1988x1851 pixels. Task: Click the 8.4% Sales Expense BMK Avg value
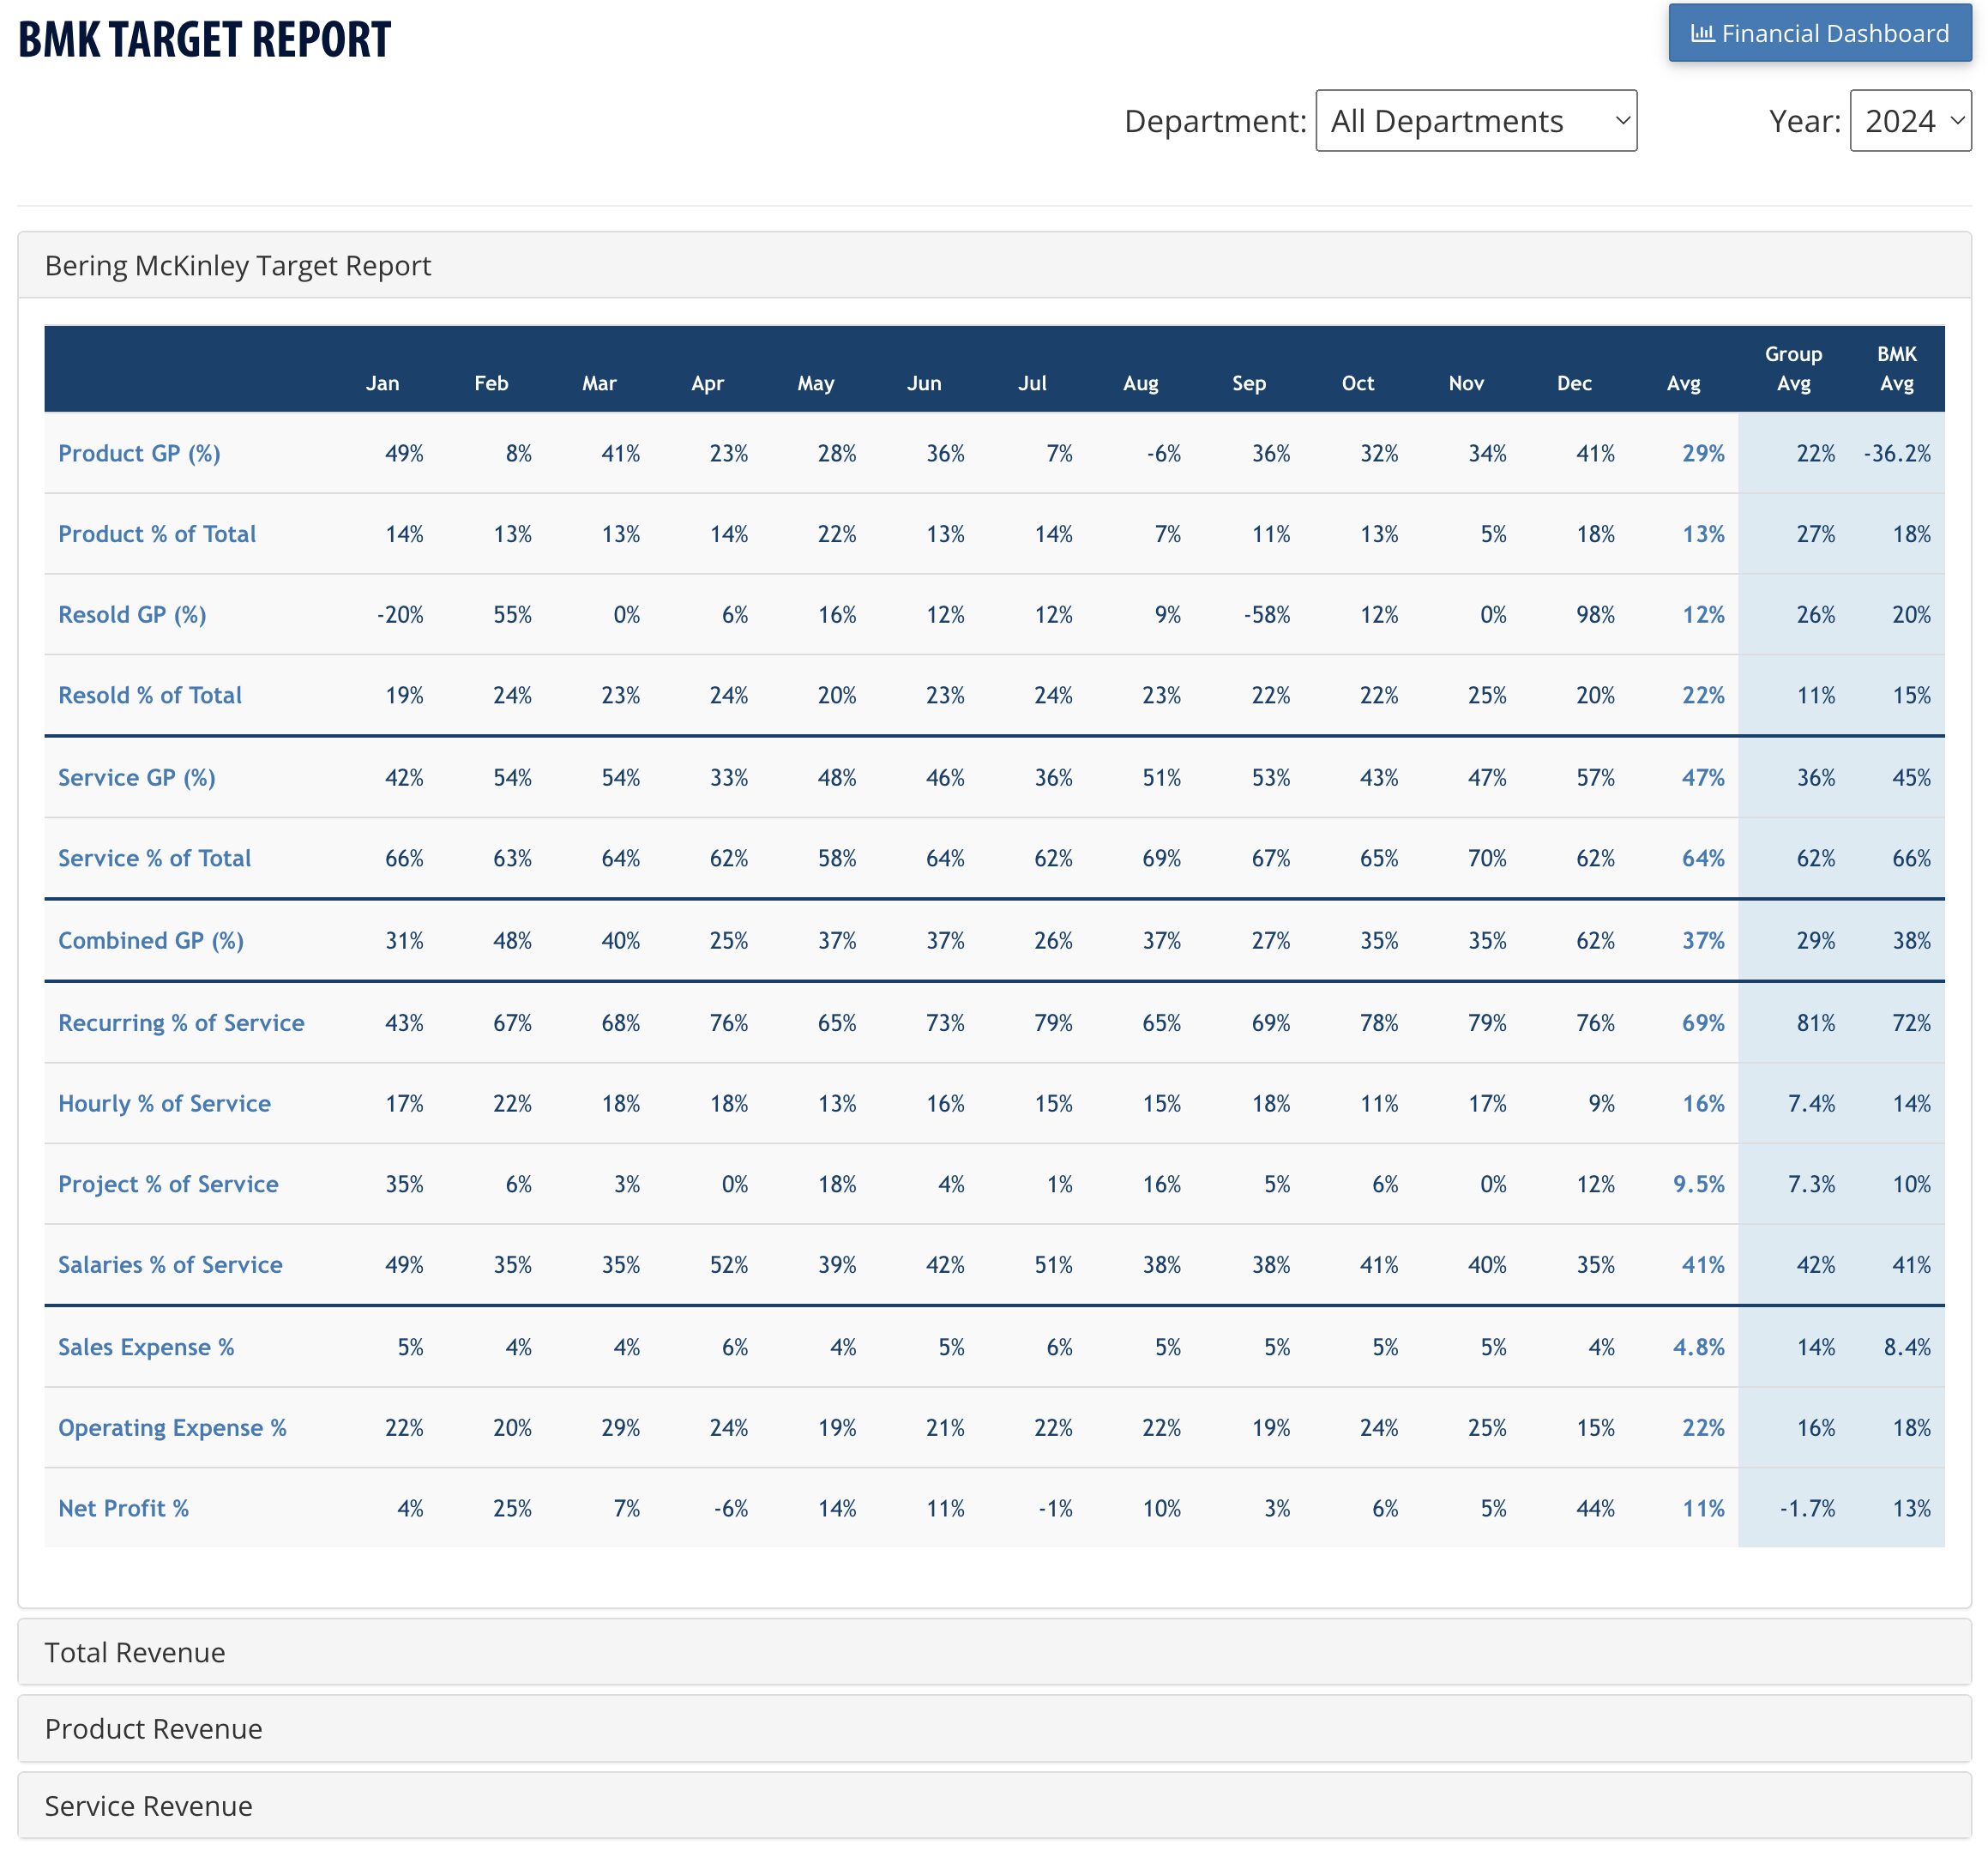[1907, 1347]
